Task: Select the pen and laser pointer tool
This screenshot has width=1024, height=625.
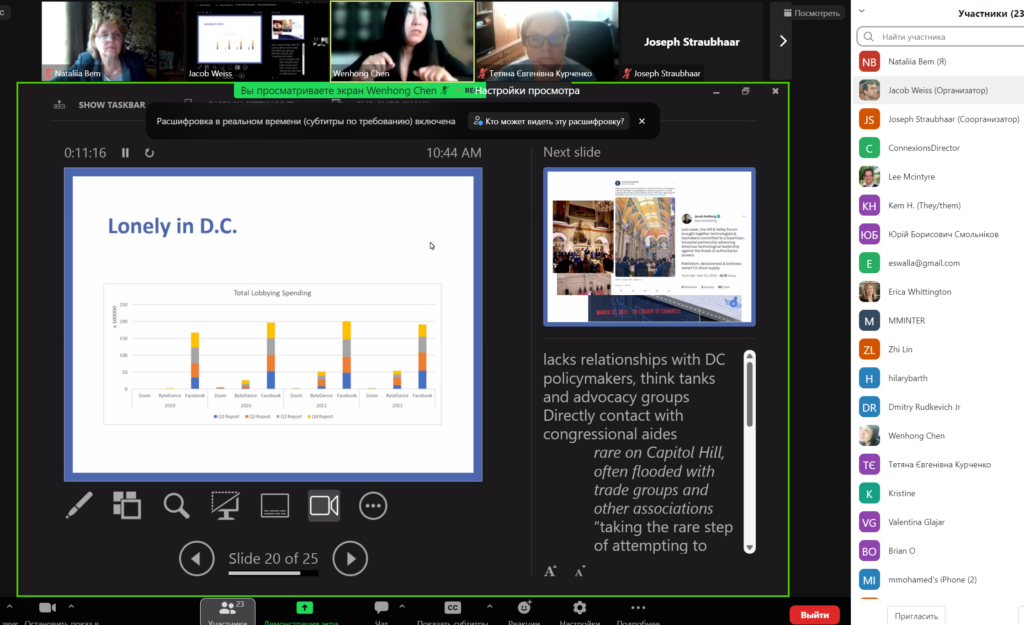Action: click(x=79, y=506)
